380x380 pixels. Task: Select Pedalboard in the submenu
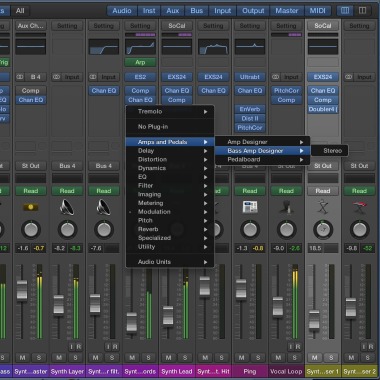pyautogui.click(x=263, y=159)
